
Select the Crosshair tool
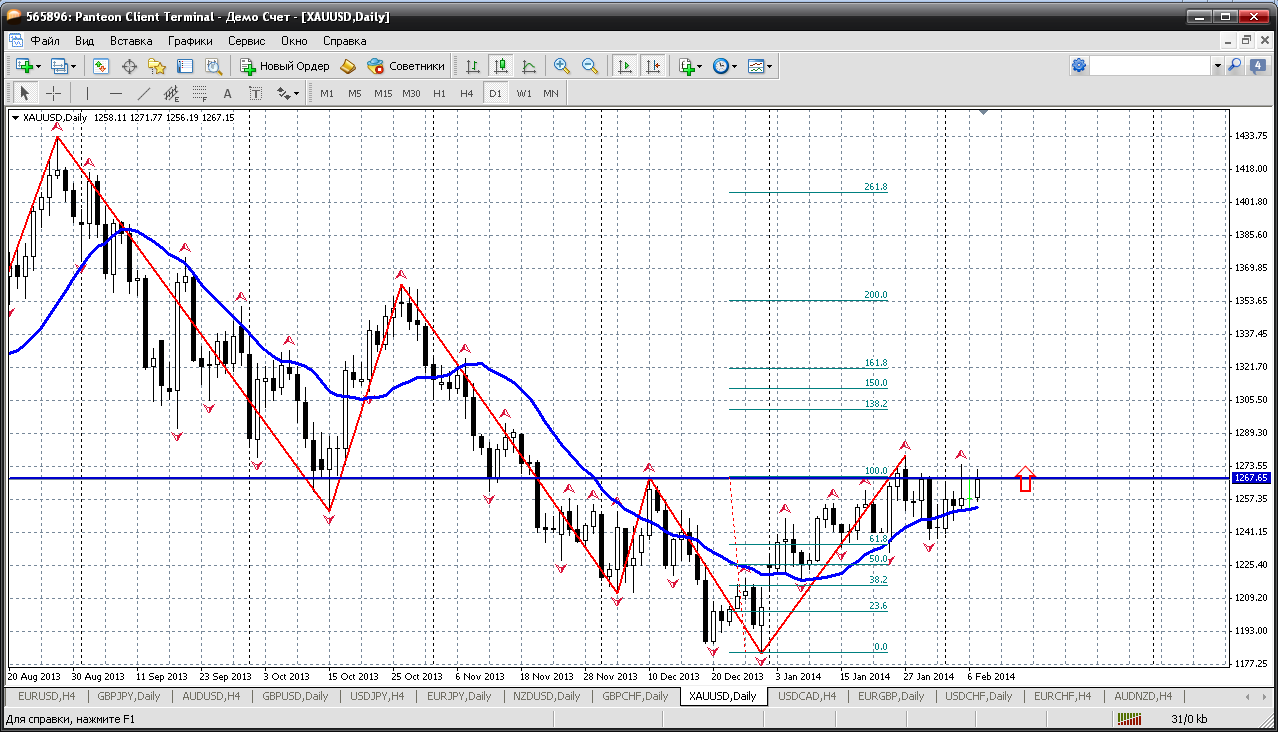(54, 93)
